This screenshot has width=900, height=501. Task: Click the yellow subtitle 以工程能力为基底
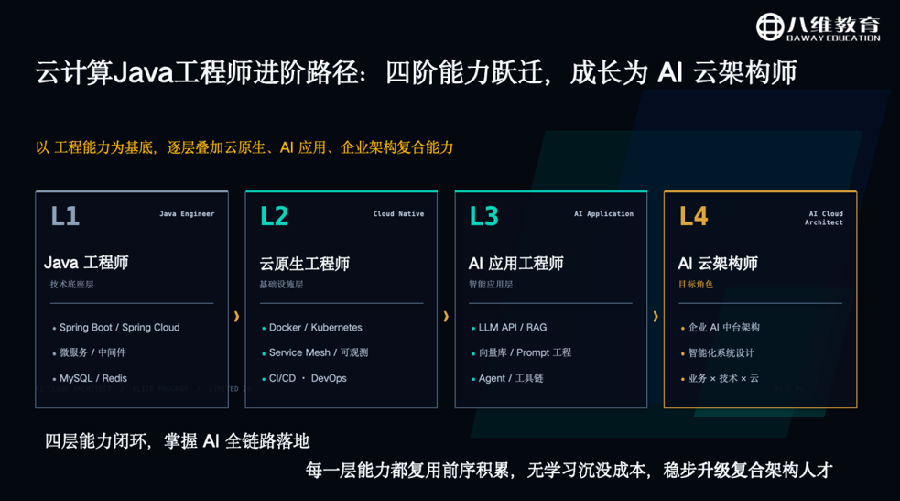(96, 148)
